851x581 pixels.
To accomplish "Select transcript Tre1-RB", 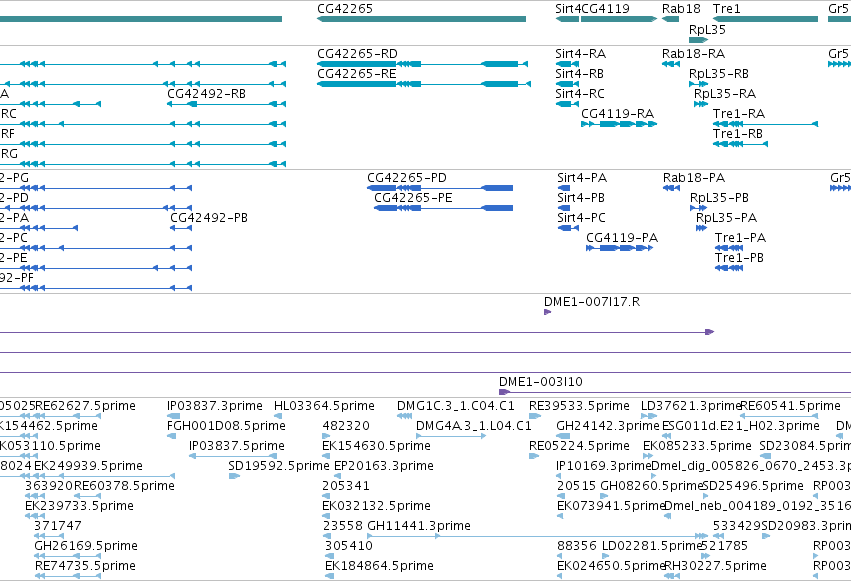I will [738, 134].
